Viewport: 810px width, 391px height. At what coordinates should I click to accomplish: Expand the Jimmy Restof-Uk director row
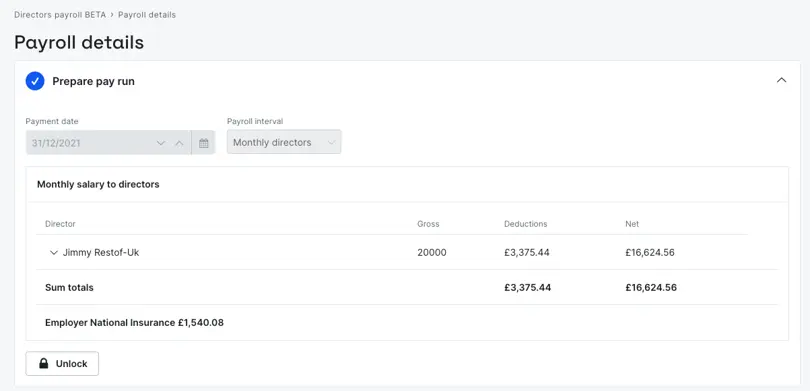coord(53,253)
